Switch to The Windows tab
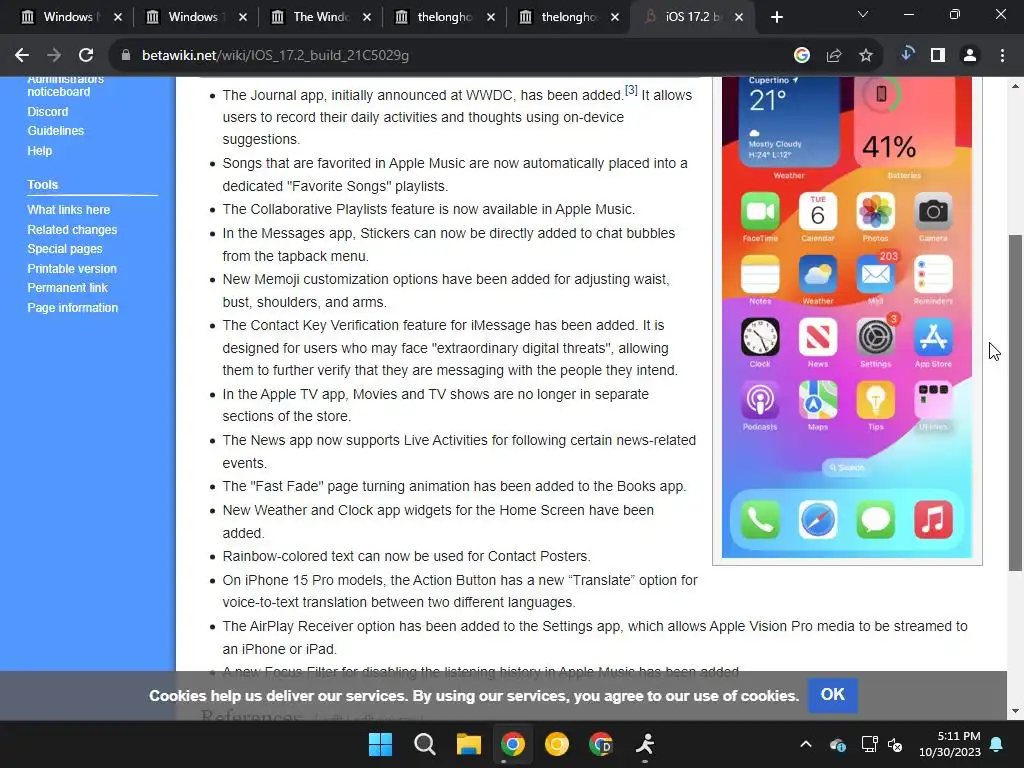The height and width of the screenshot is (768, 1024). coord(312,17)
